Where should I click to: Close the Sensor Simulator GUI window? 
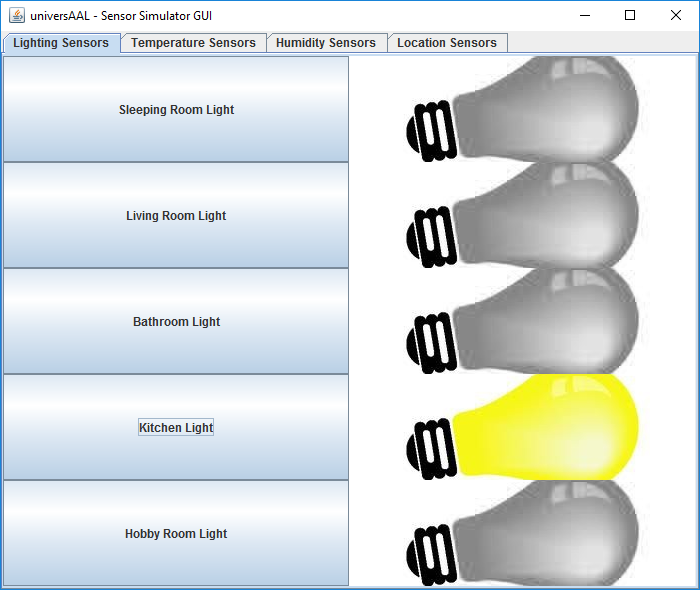point(676,15)
